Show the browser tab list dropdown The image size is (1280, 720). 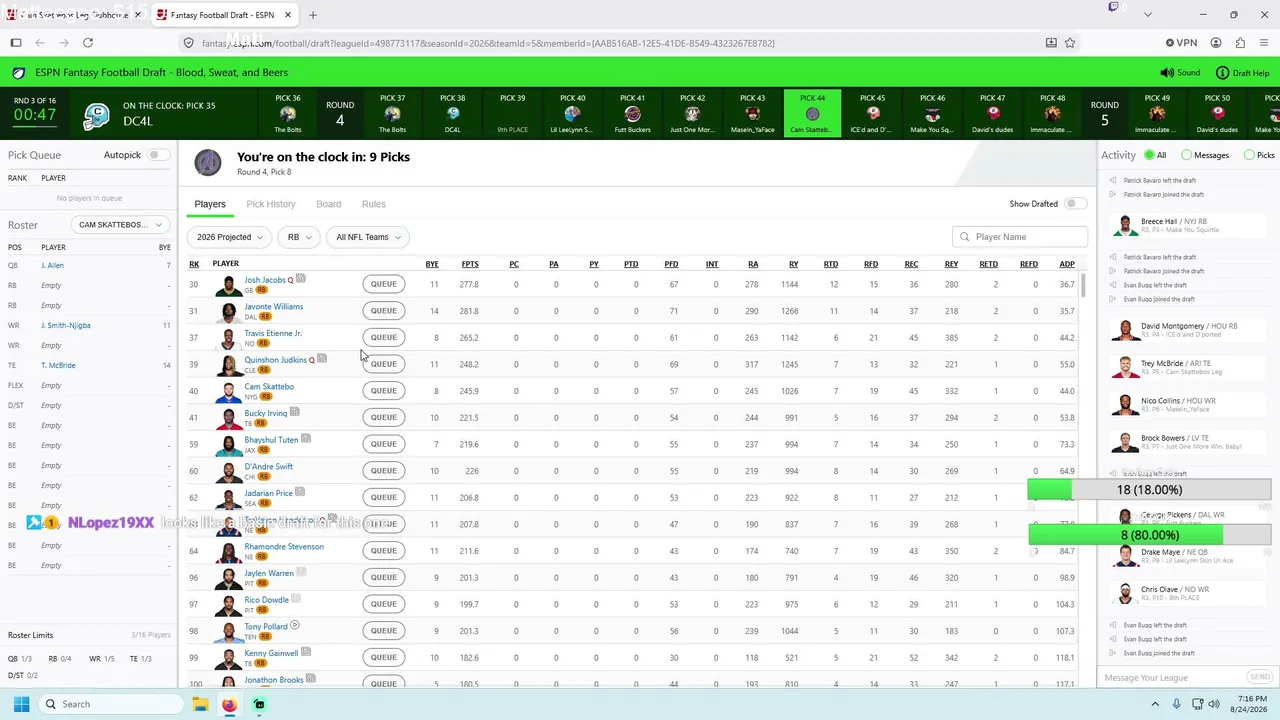(1147, 15)
